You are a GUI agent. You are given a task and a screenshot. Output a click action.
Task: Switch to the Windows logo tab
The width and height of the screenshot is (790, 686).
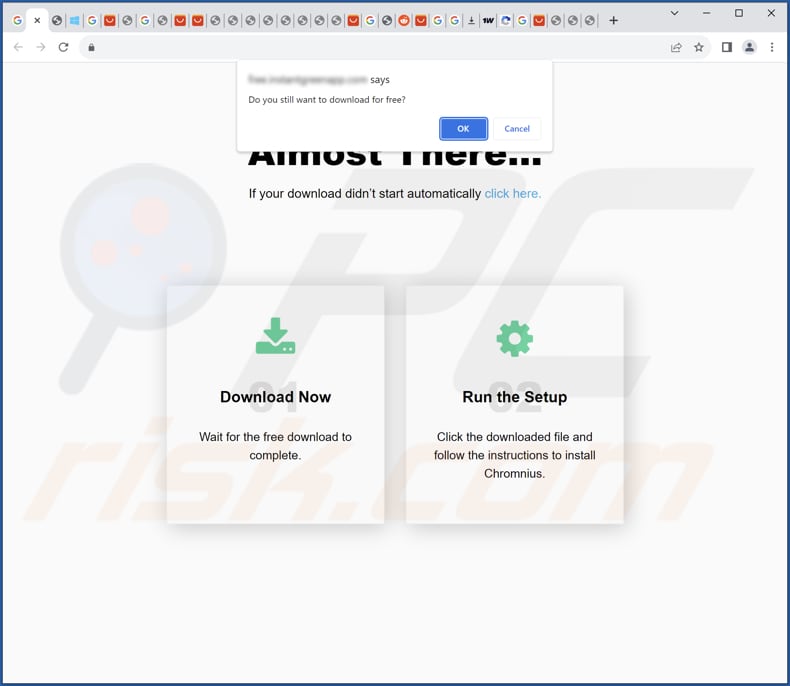click(75, 21)
